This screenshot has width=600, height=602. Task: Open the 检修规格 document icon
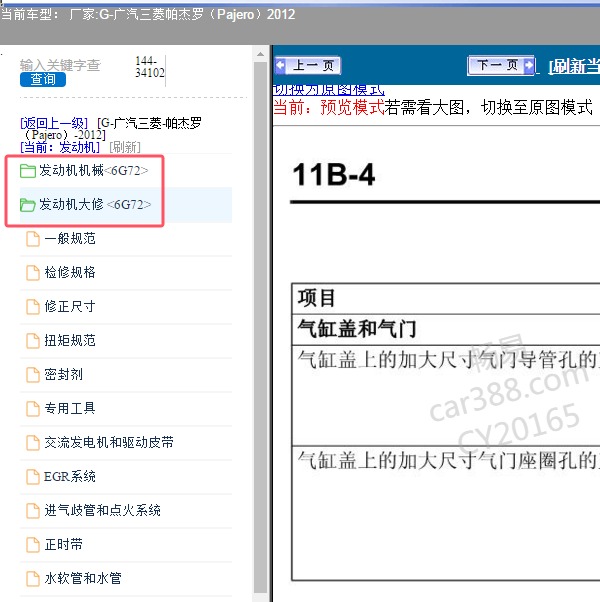click(33, 273)
